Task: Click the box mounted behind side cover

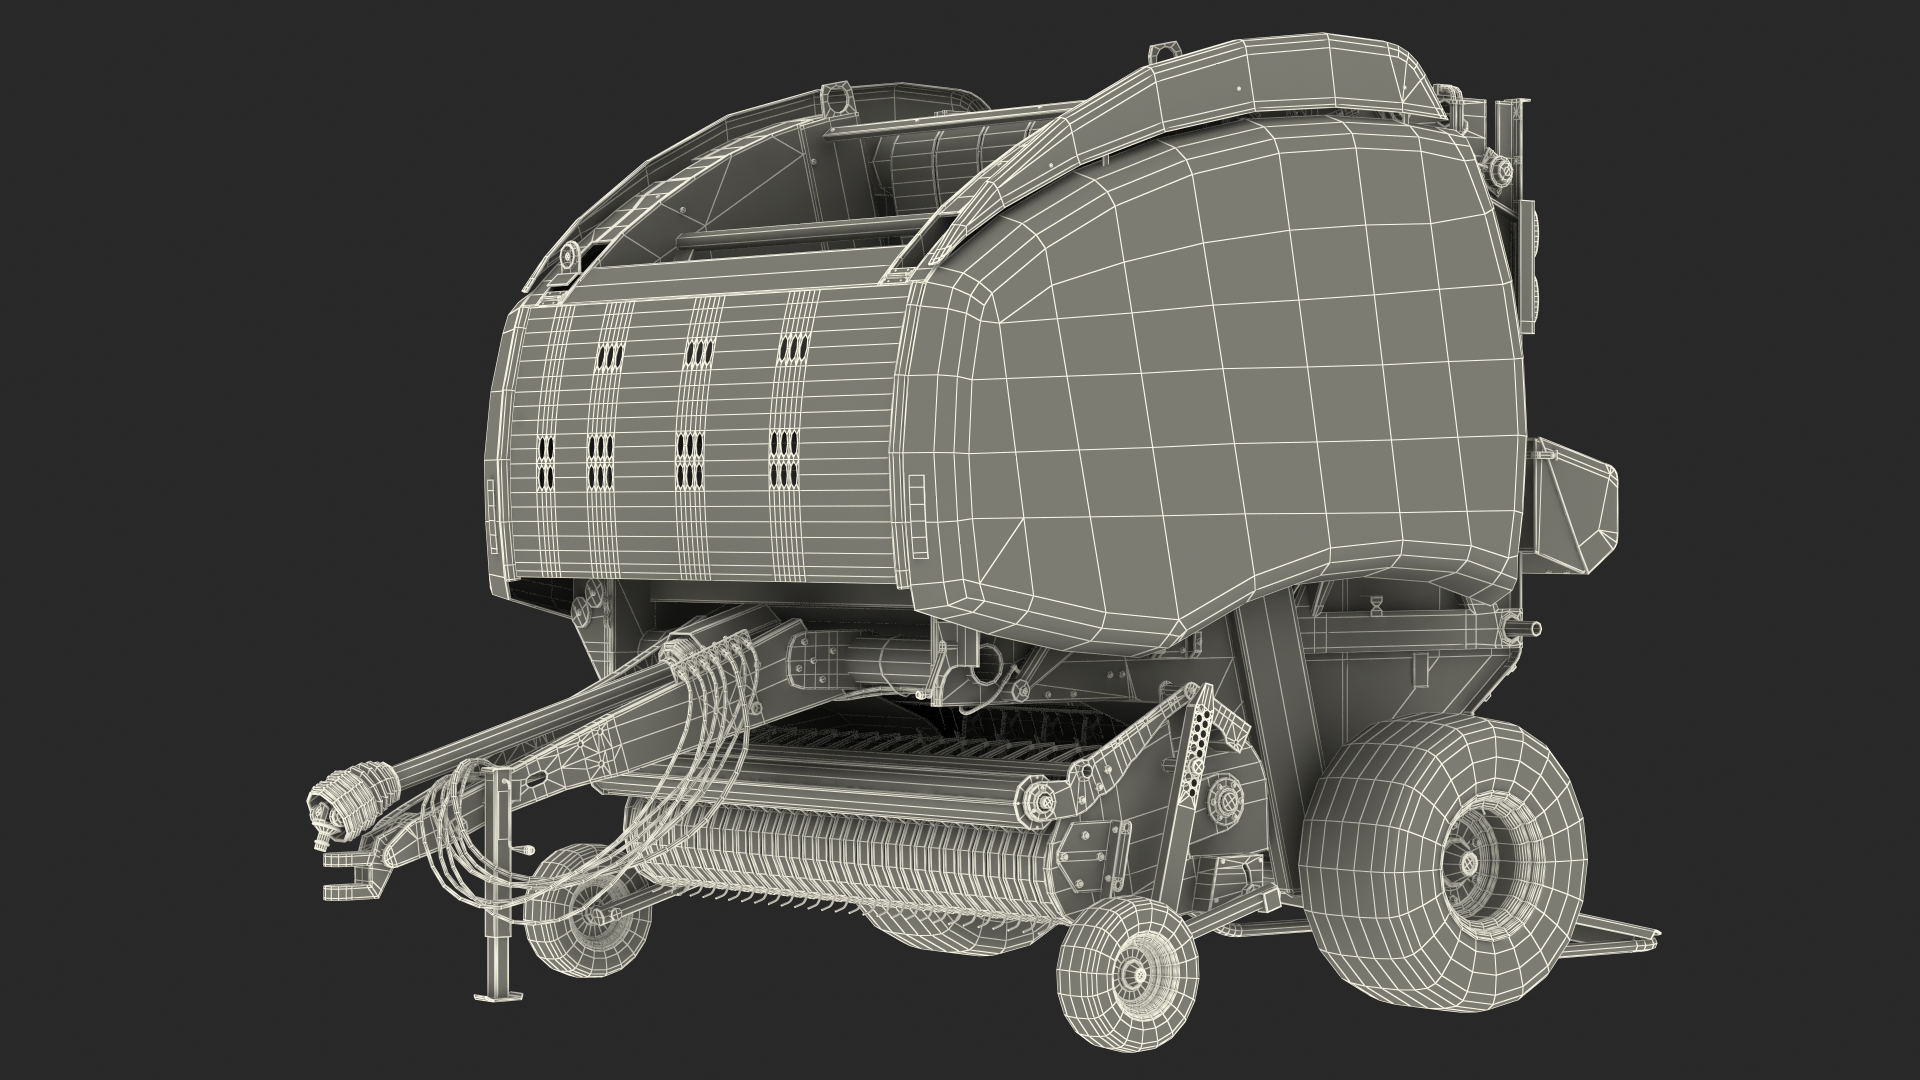Action: point(1570,505)
